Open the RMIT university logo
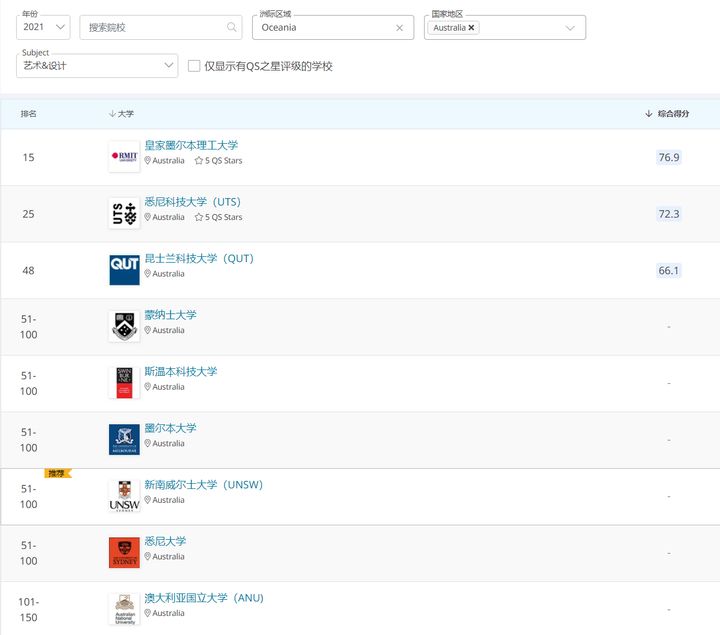Image resolution: width=720 pixels, height=635 pixels. tap(124, 157)
